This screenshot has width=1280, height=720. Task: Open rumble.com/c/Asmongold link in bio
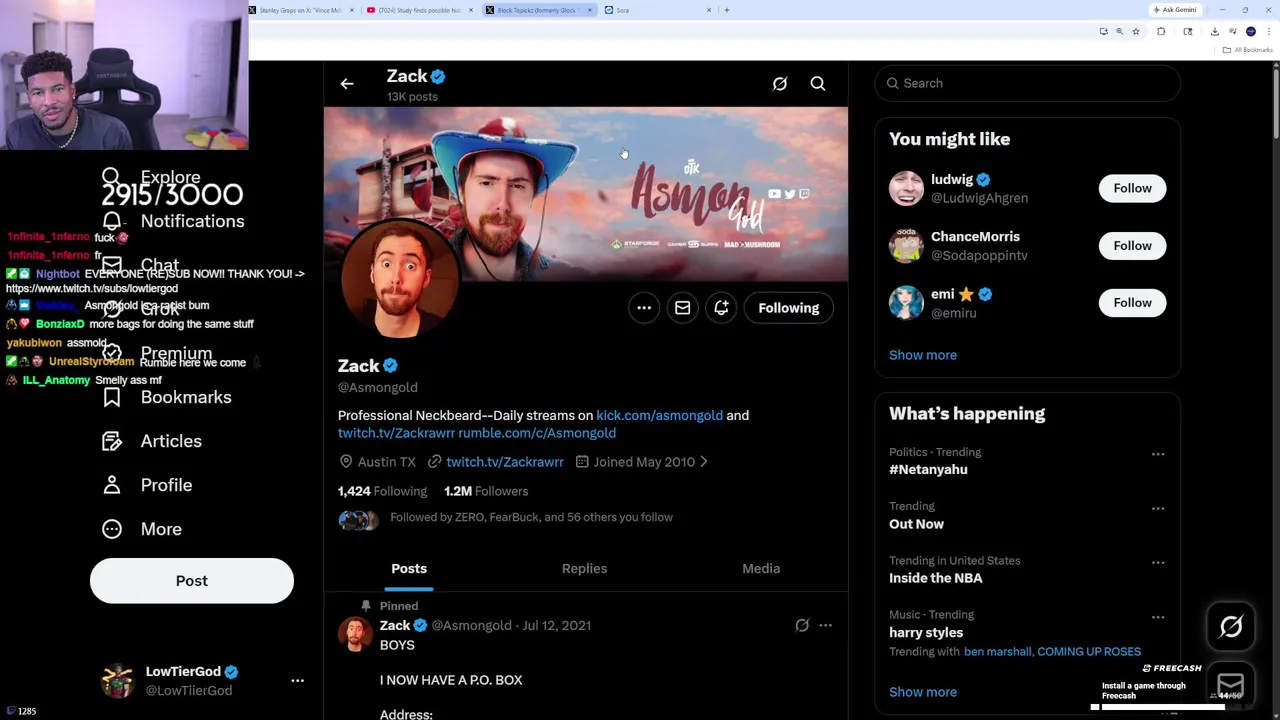(x=537, y=433)
